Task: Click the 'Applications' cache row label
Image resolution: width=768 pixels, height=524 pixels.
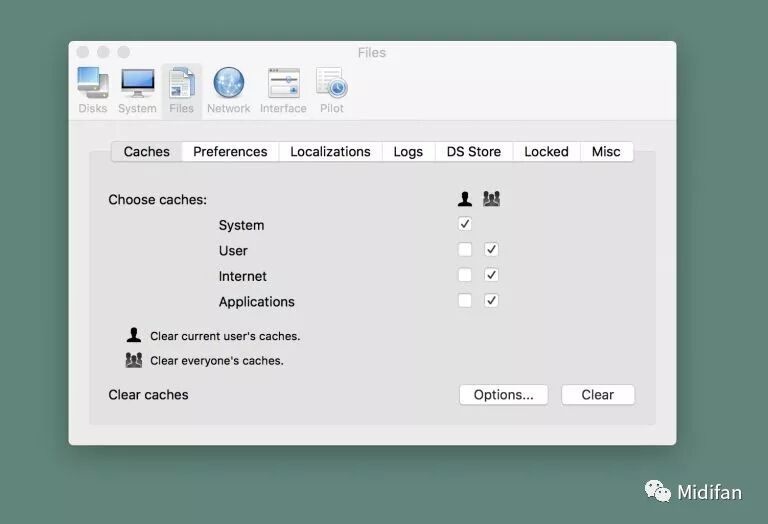Action: click(257, 302)
